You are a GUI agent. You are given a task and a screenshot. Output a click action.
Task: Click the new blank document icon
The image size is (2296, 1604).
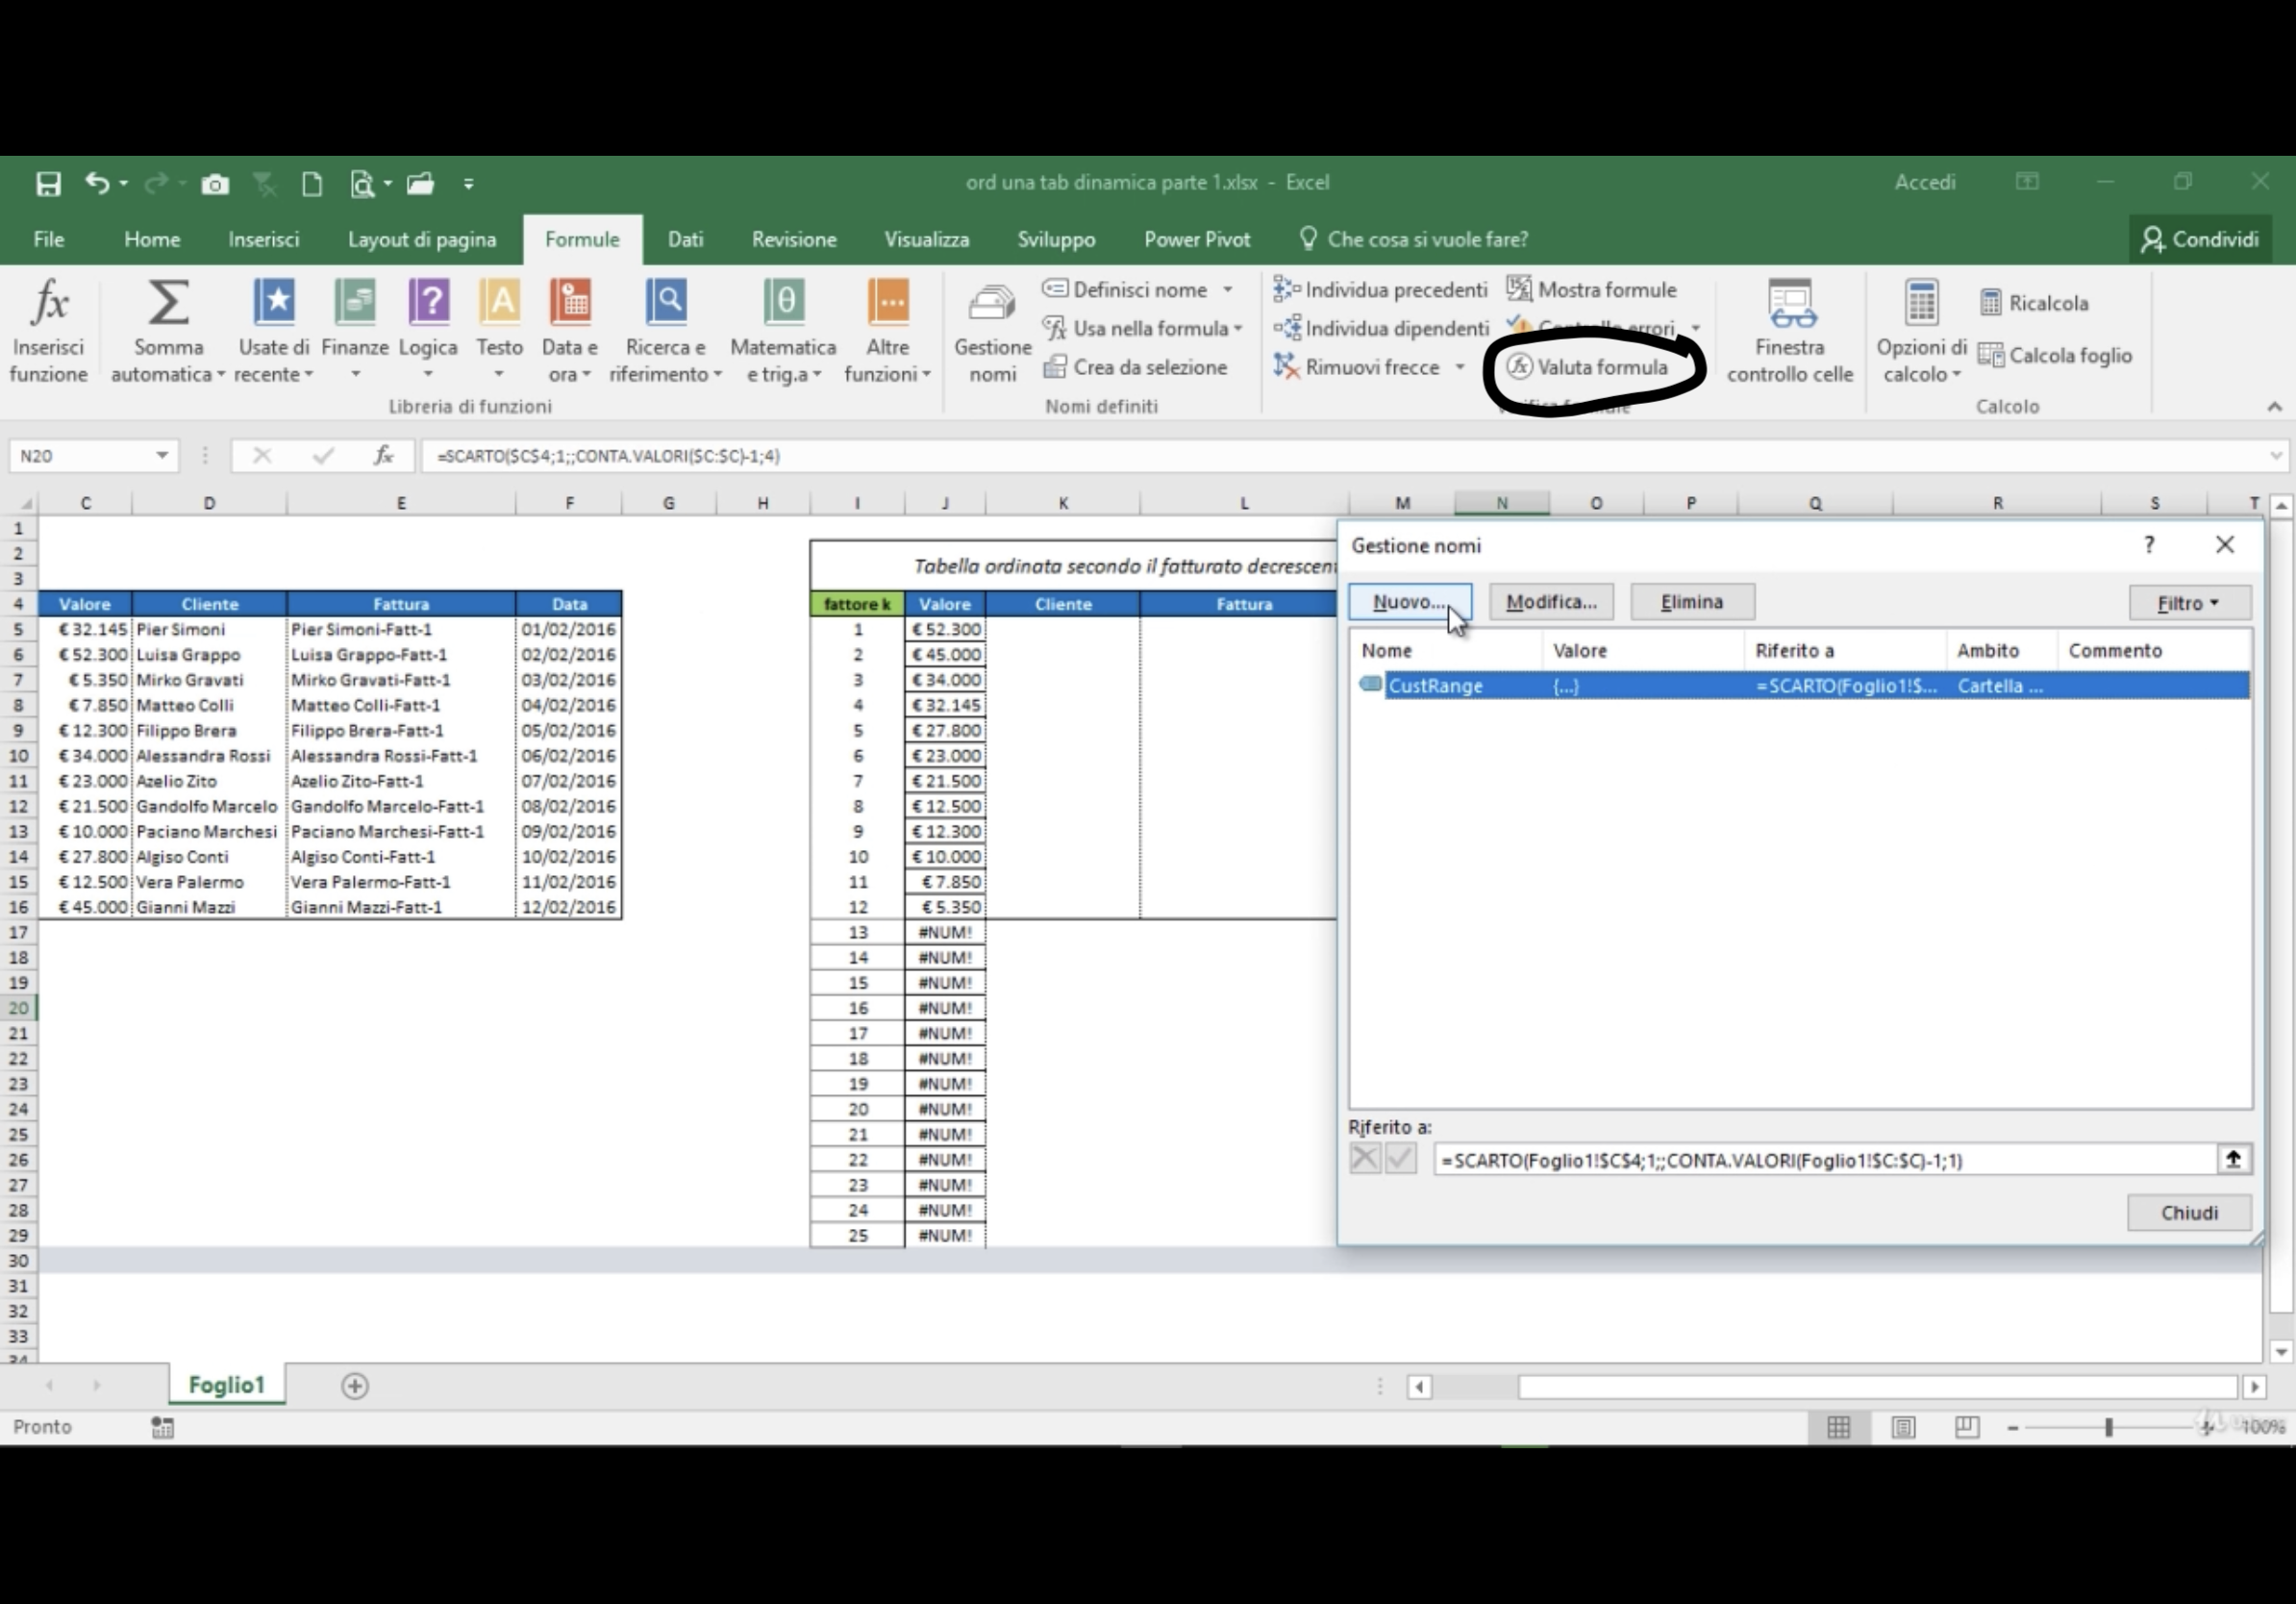coord(312,183)
